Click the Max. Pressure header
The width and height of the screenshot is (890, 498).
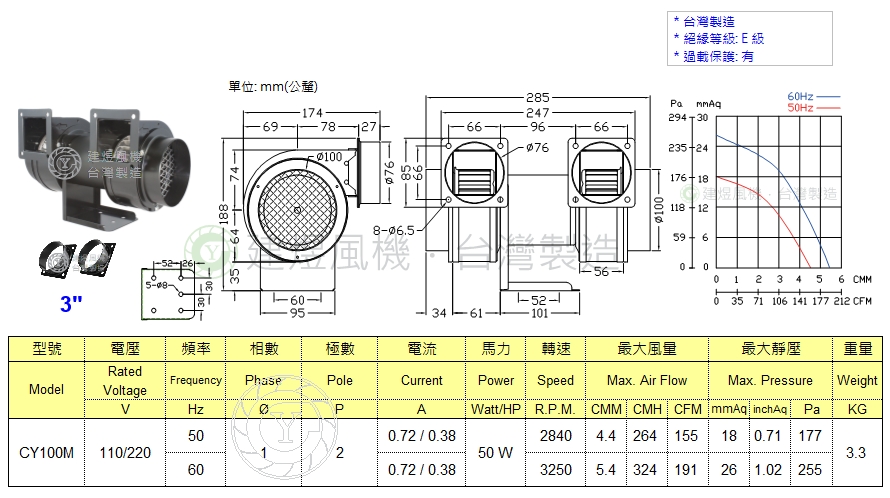point(770,380)
